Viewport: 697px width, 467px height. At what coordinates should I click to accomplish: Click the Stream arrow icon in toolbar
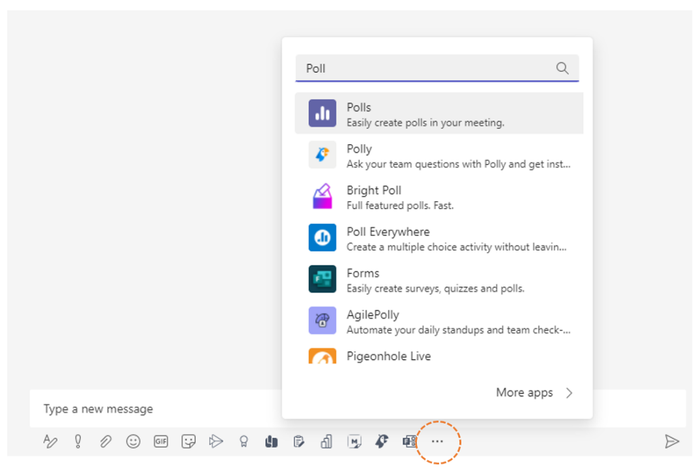click(216, 441)
